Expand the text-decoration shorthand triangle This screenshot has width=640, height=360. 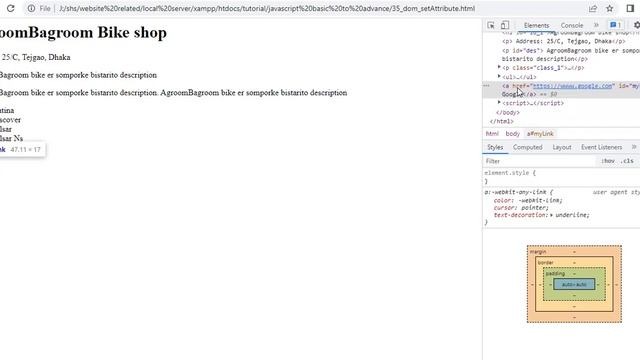pyautogui.click(x=551, y=215)
